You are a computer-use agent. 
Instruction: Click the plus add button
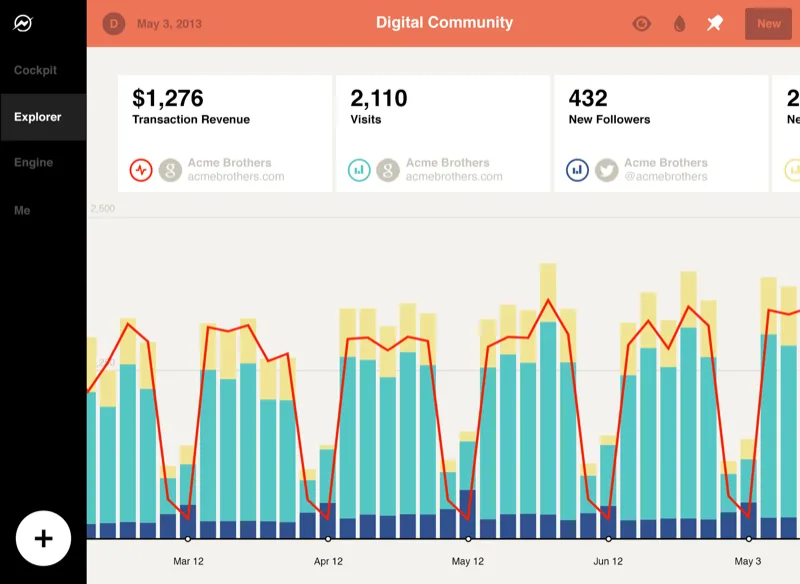[x=43, y=538]
